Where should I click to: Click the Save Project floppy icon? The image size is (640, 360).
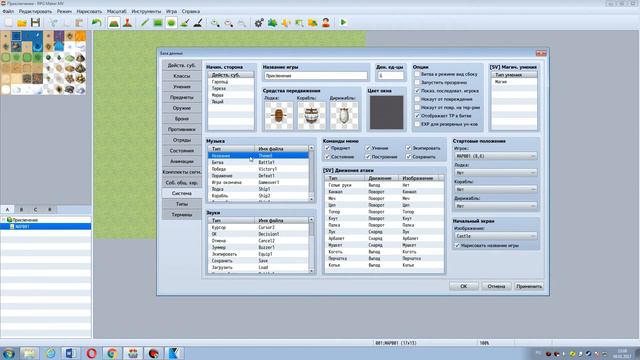(x=36, y=22)
